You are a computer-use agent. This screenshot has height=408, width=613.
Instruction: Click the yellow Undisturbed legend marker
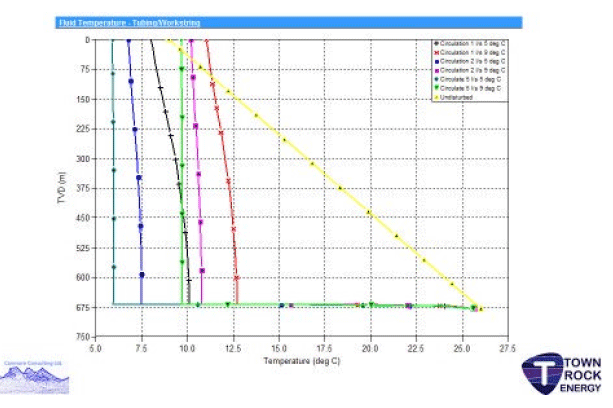coord(436,97)
